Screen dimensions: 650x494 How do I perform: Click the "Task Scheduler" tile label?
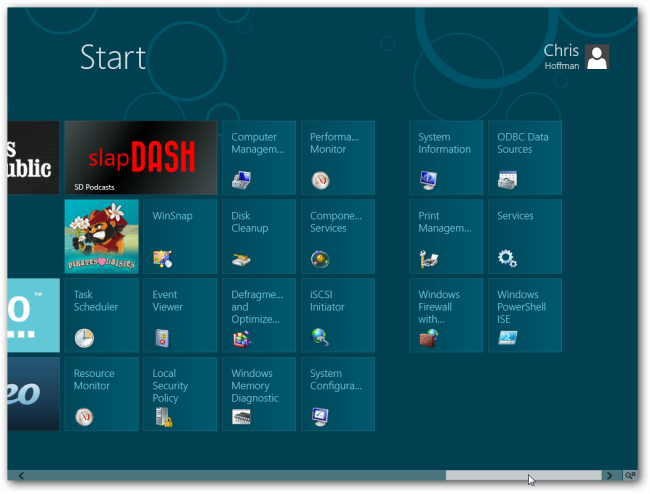pyautogui.click(x=95, y=300)
